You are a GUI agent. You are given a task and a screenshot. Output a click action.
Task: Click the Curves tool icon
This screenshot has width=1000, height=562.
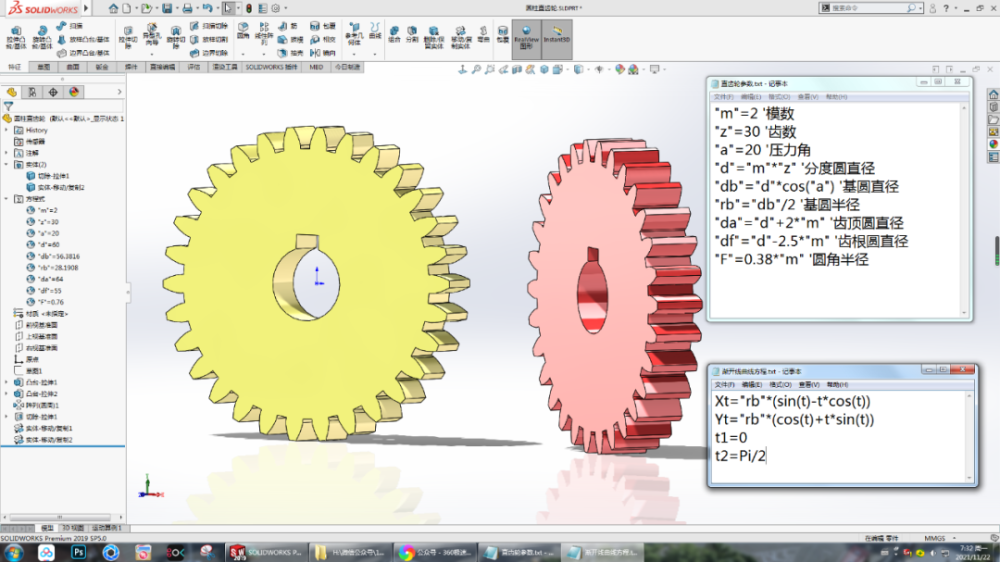coord(375,31)
